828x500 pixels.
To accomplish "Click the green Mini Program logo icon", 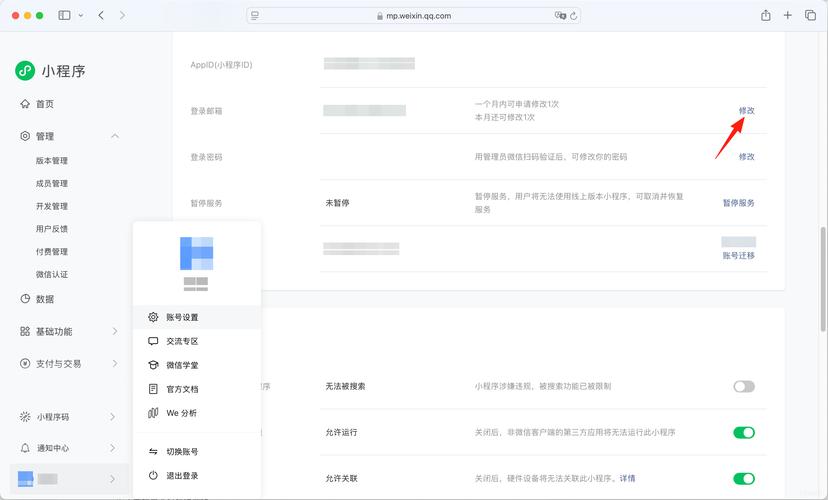I will tap(25, 70).
